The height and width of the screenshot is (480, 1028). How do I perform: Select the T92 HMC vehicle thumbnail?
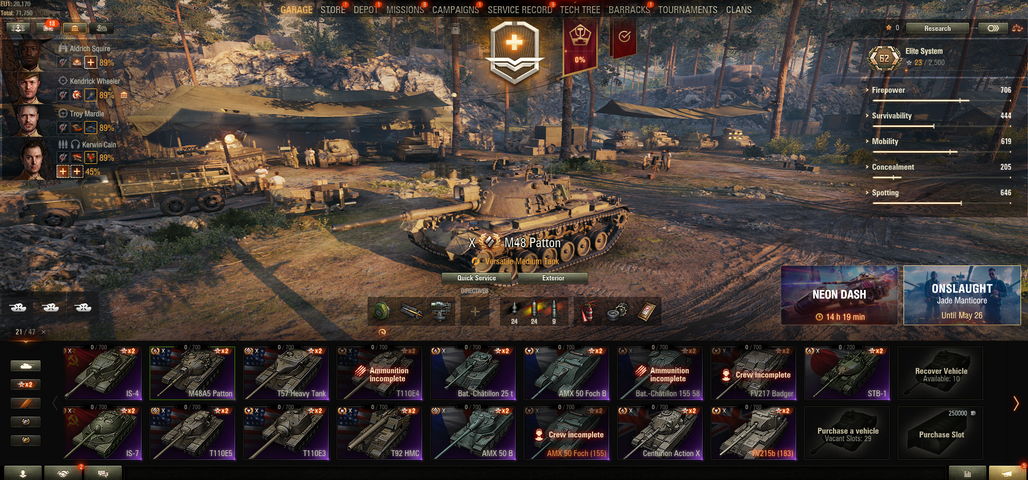380,433
